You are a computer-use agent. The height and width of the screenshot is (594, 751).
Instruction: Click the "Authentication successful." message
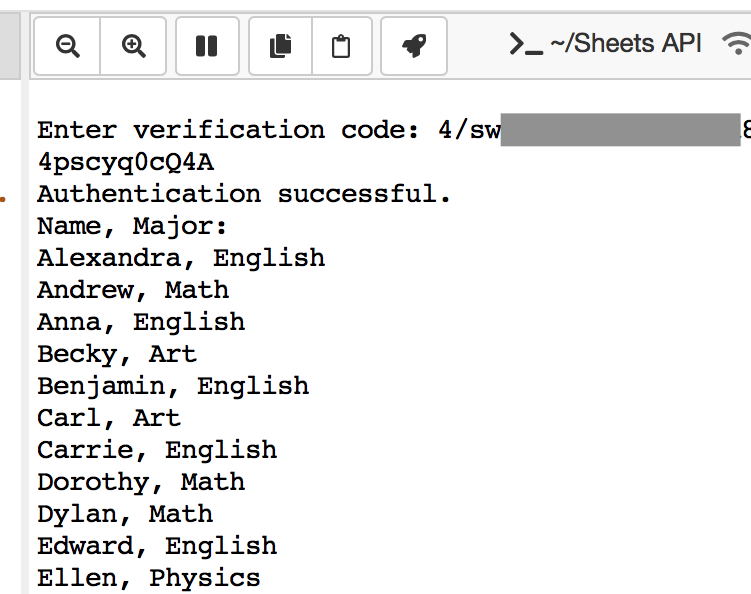click(x=245, y=194)
